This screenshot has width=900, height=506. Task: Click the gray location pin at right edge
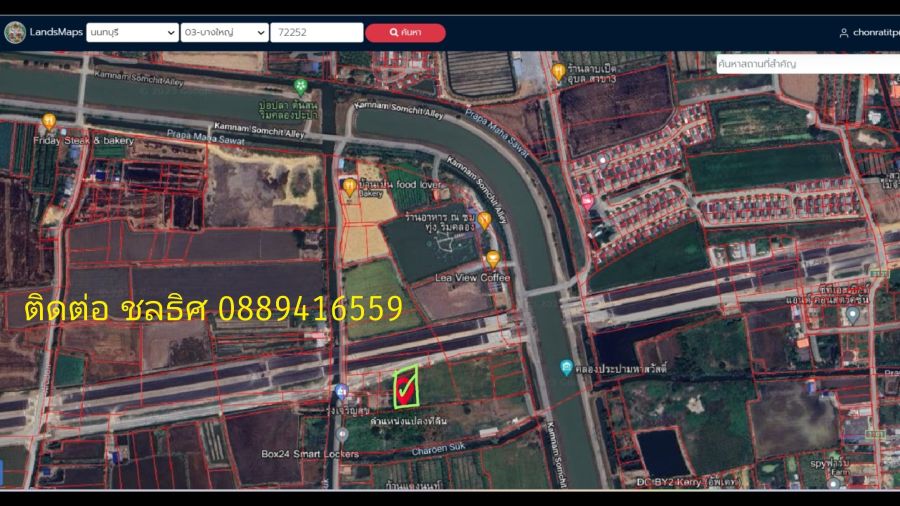[852, 314]
